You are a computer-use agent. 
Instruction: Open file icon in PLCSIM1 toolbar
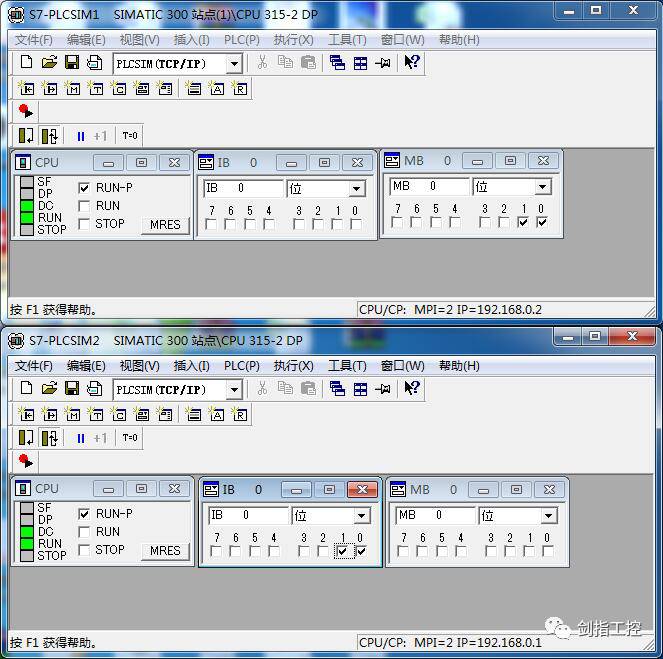(49, 63)
